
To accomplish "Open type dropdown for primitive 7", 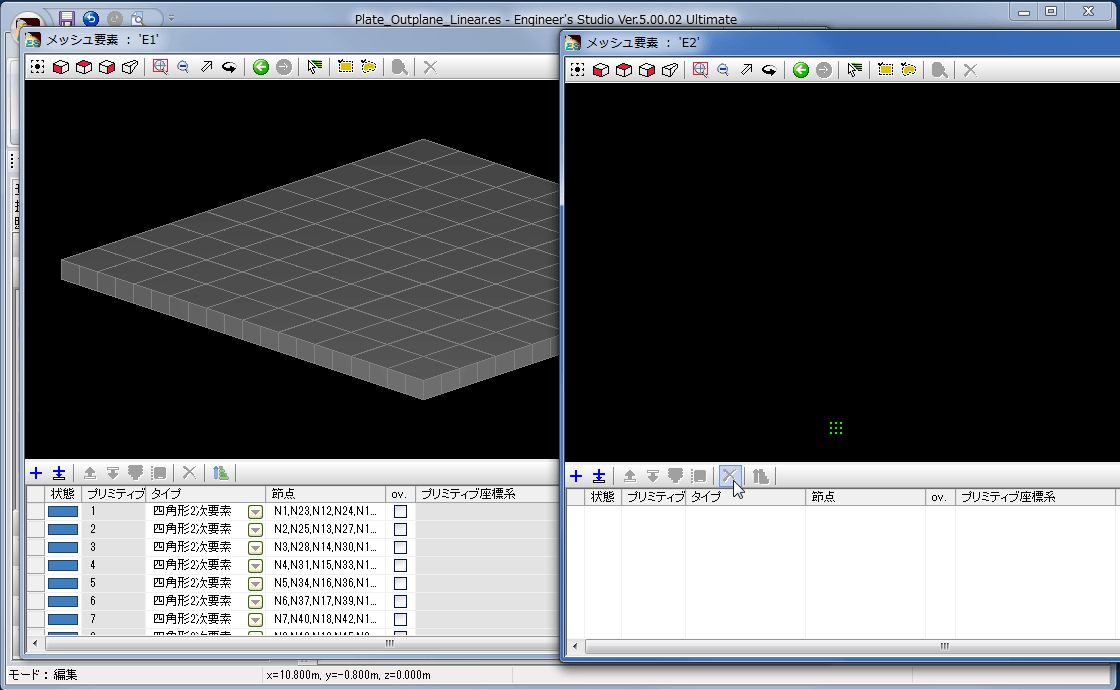I will pos(255,620).
